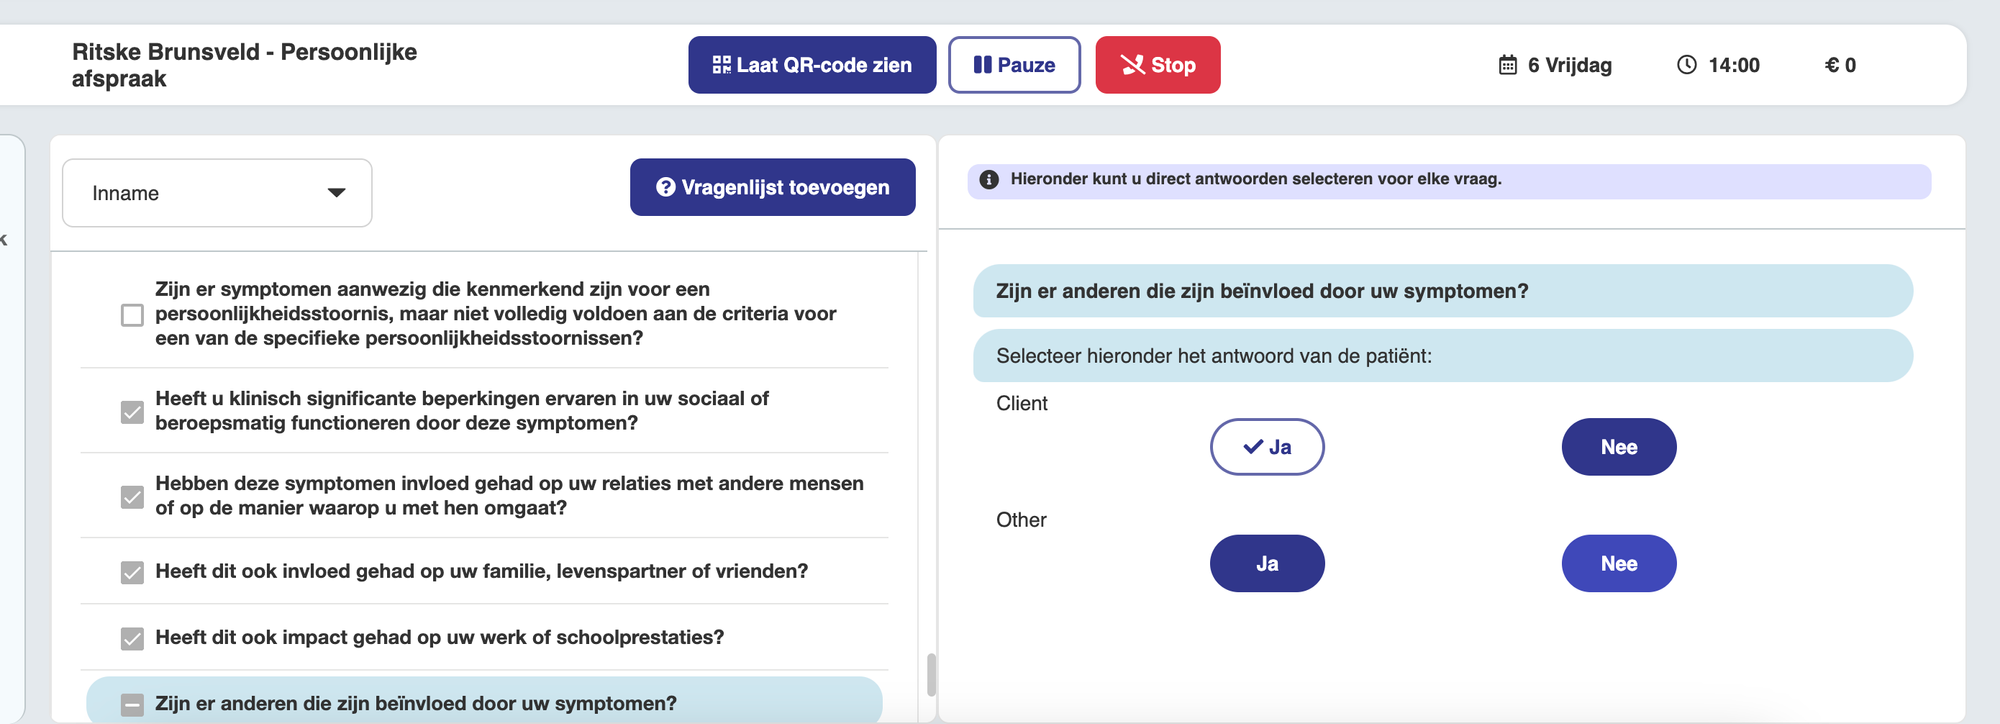Click the question list scrollbar thumb
The image size is (2000, 724).
tap(931, 675)
